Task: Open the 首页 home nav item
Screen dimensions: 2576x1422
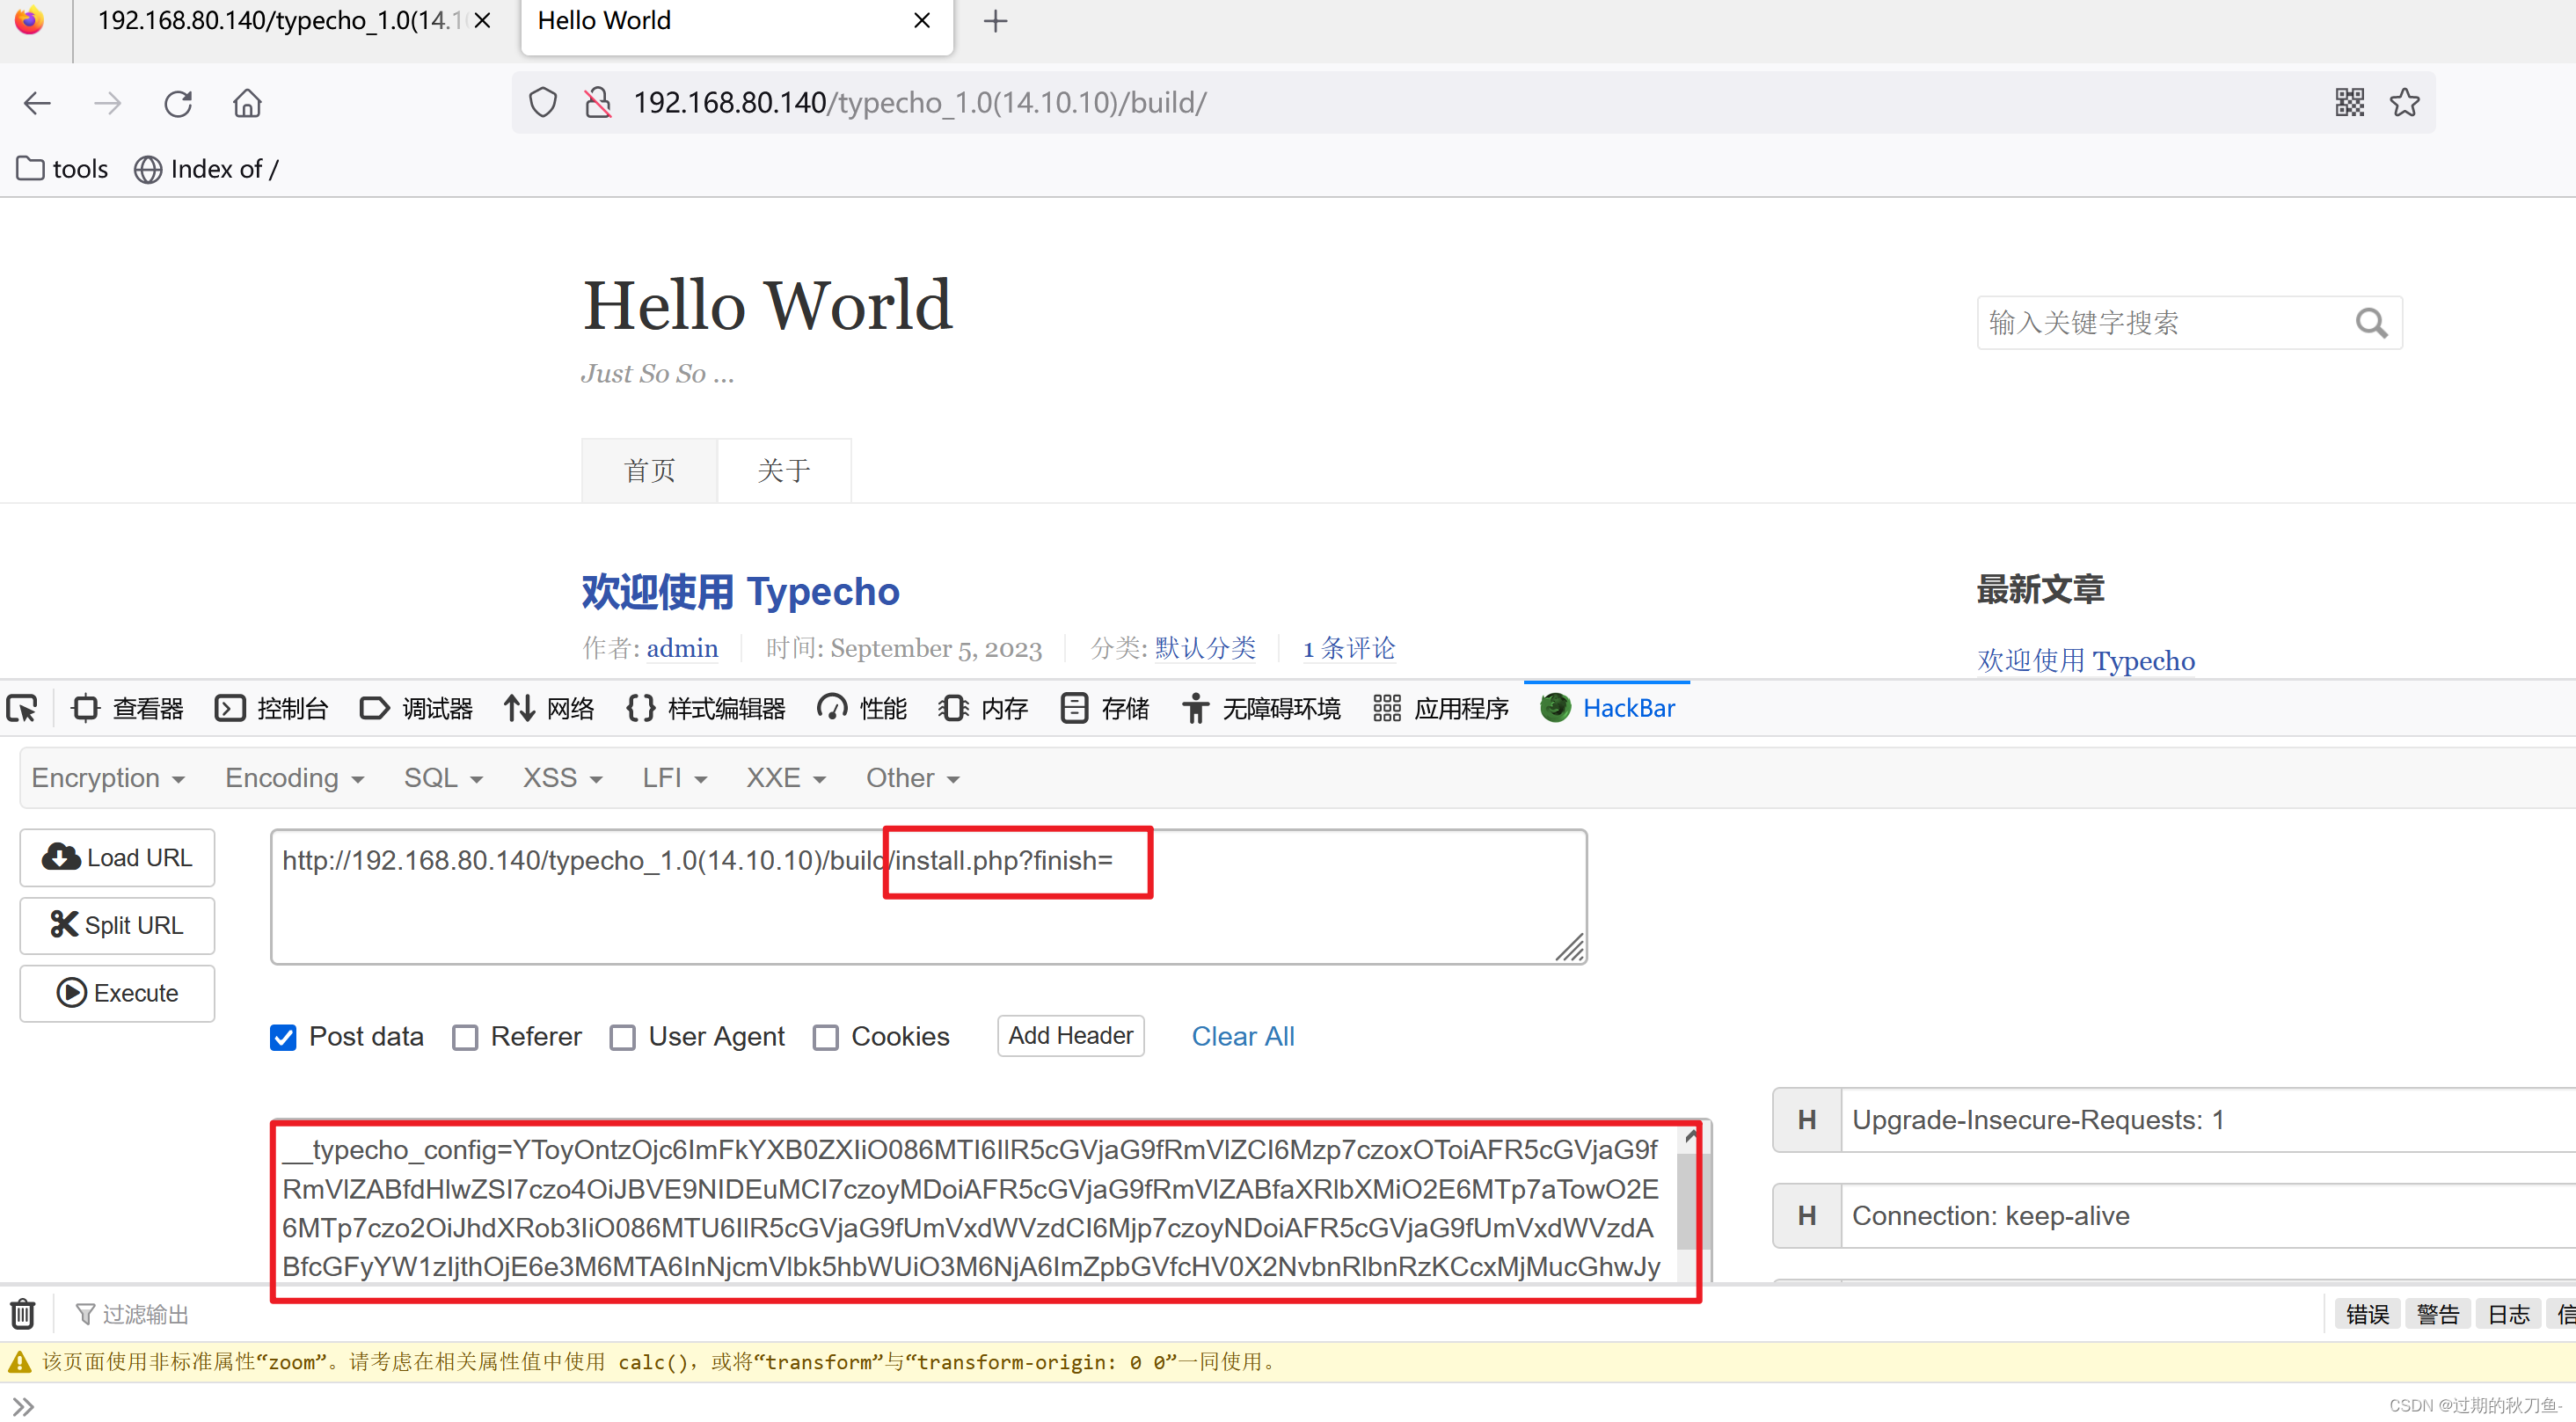Action: (x=649, y=470)
